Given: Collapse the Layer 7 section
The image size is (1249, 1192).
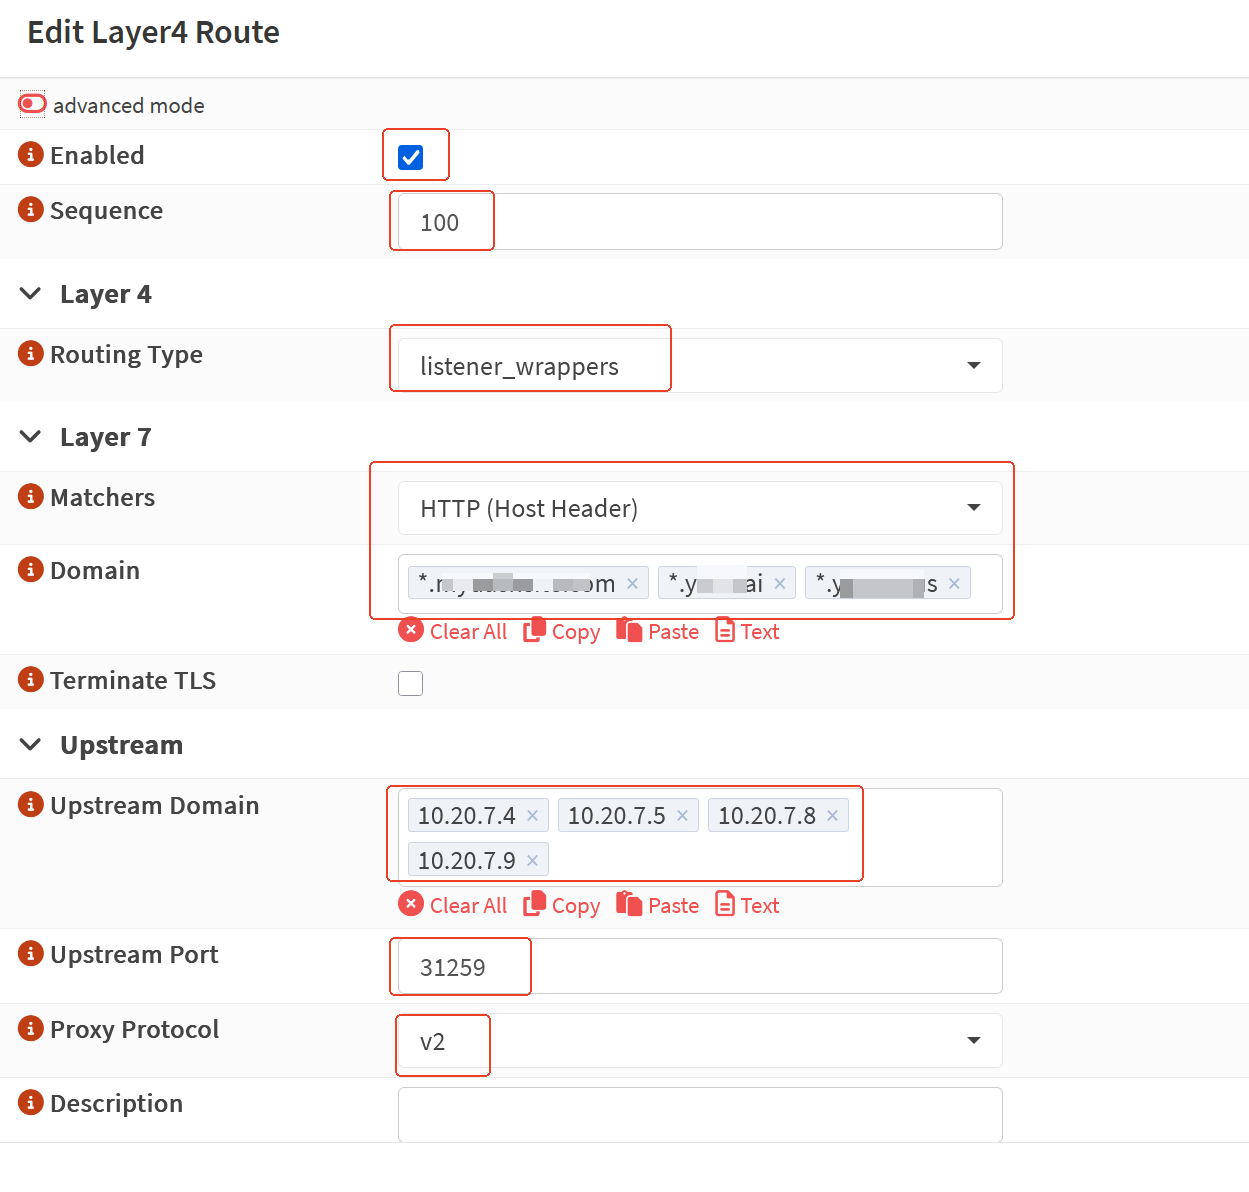Looking at the screenshot, I should [31, 437].
